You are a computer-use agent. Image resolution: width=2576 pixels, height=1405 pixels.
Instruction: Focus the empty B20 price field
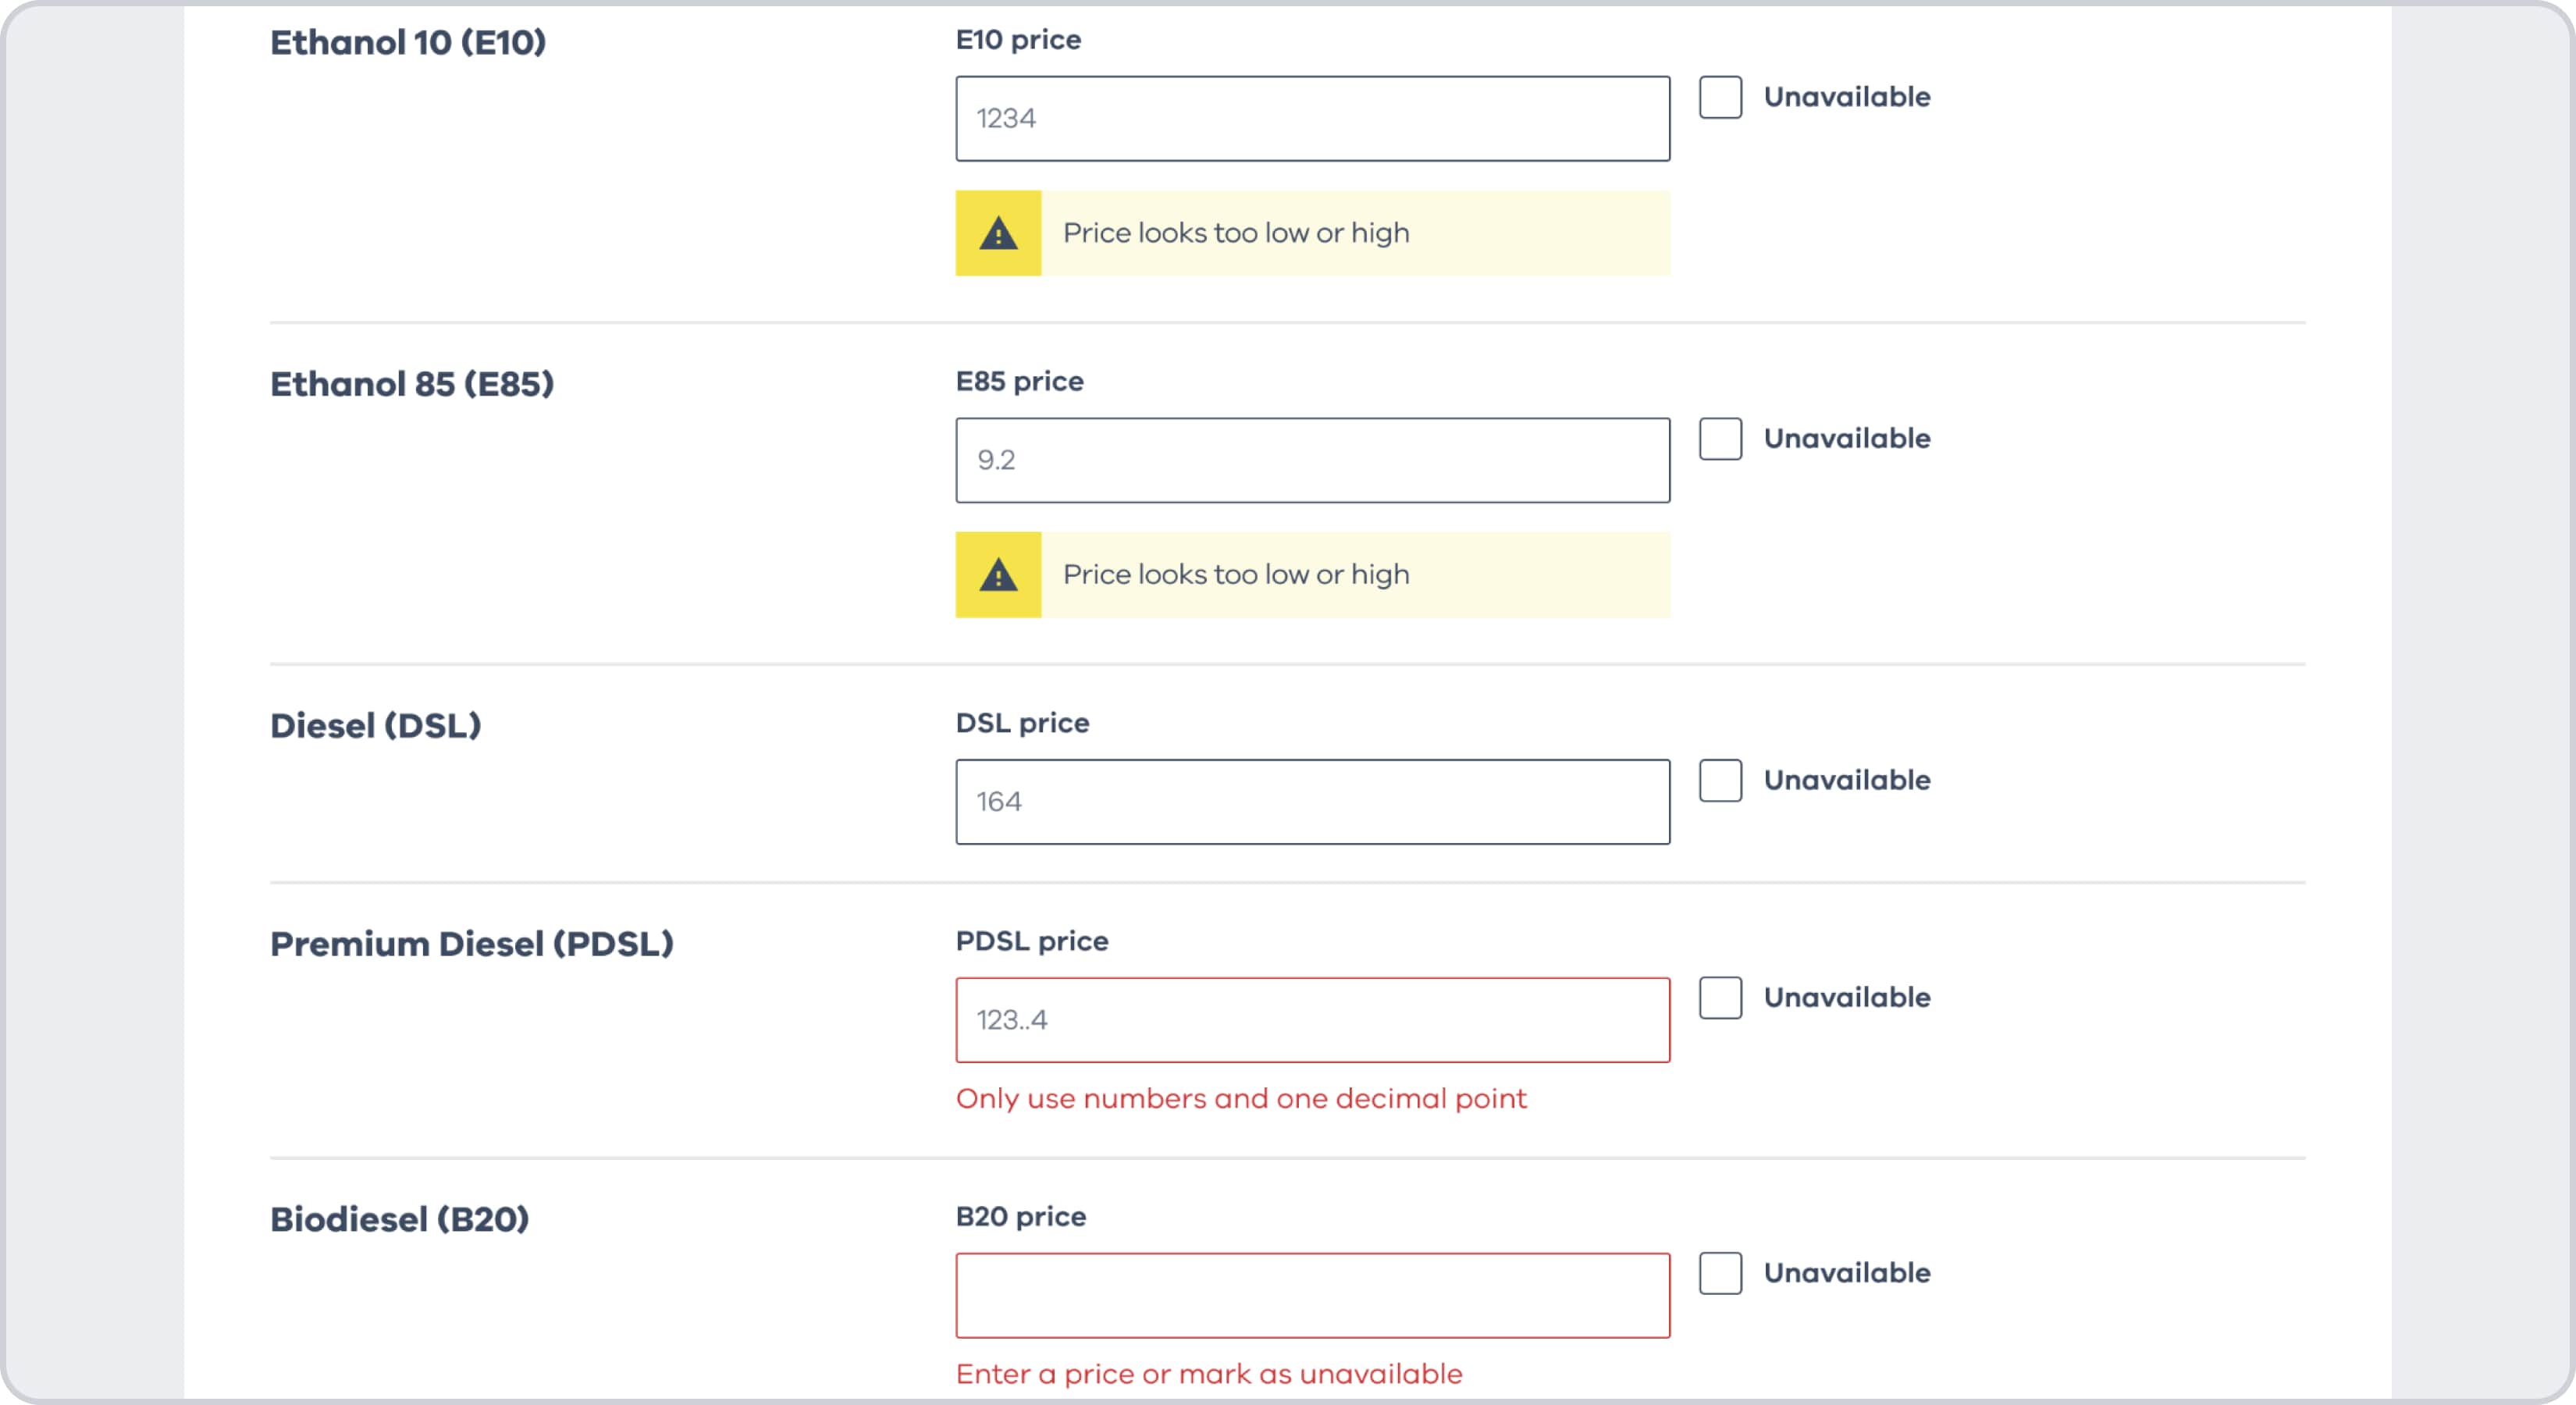coord(1312,1296)
